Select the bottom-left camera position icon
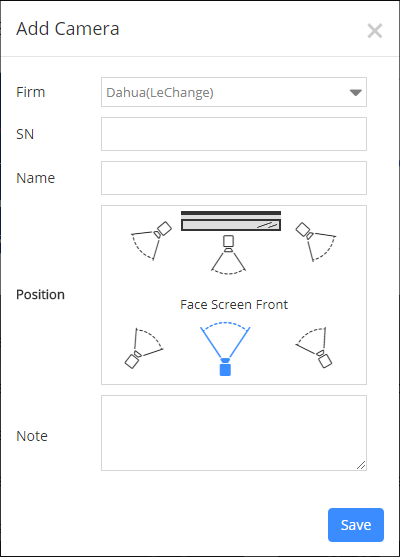The height and width of the screenshot is (557, 400). tap(144, 348)
